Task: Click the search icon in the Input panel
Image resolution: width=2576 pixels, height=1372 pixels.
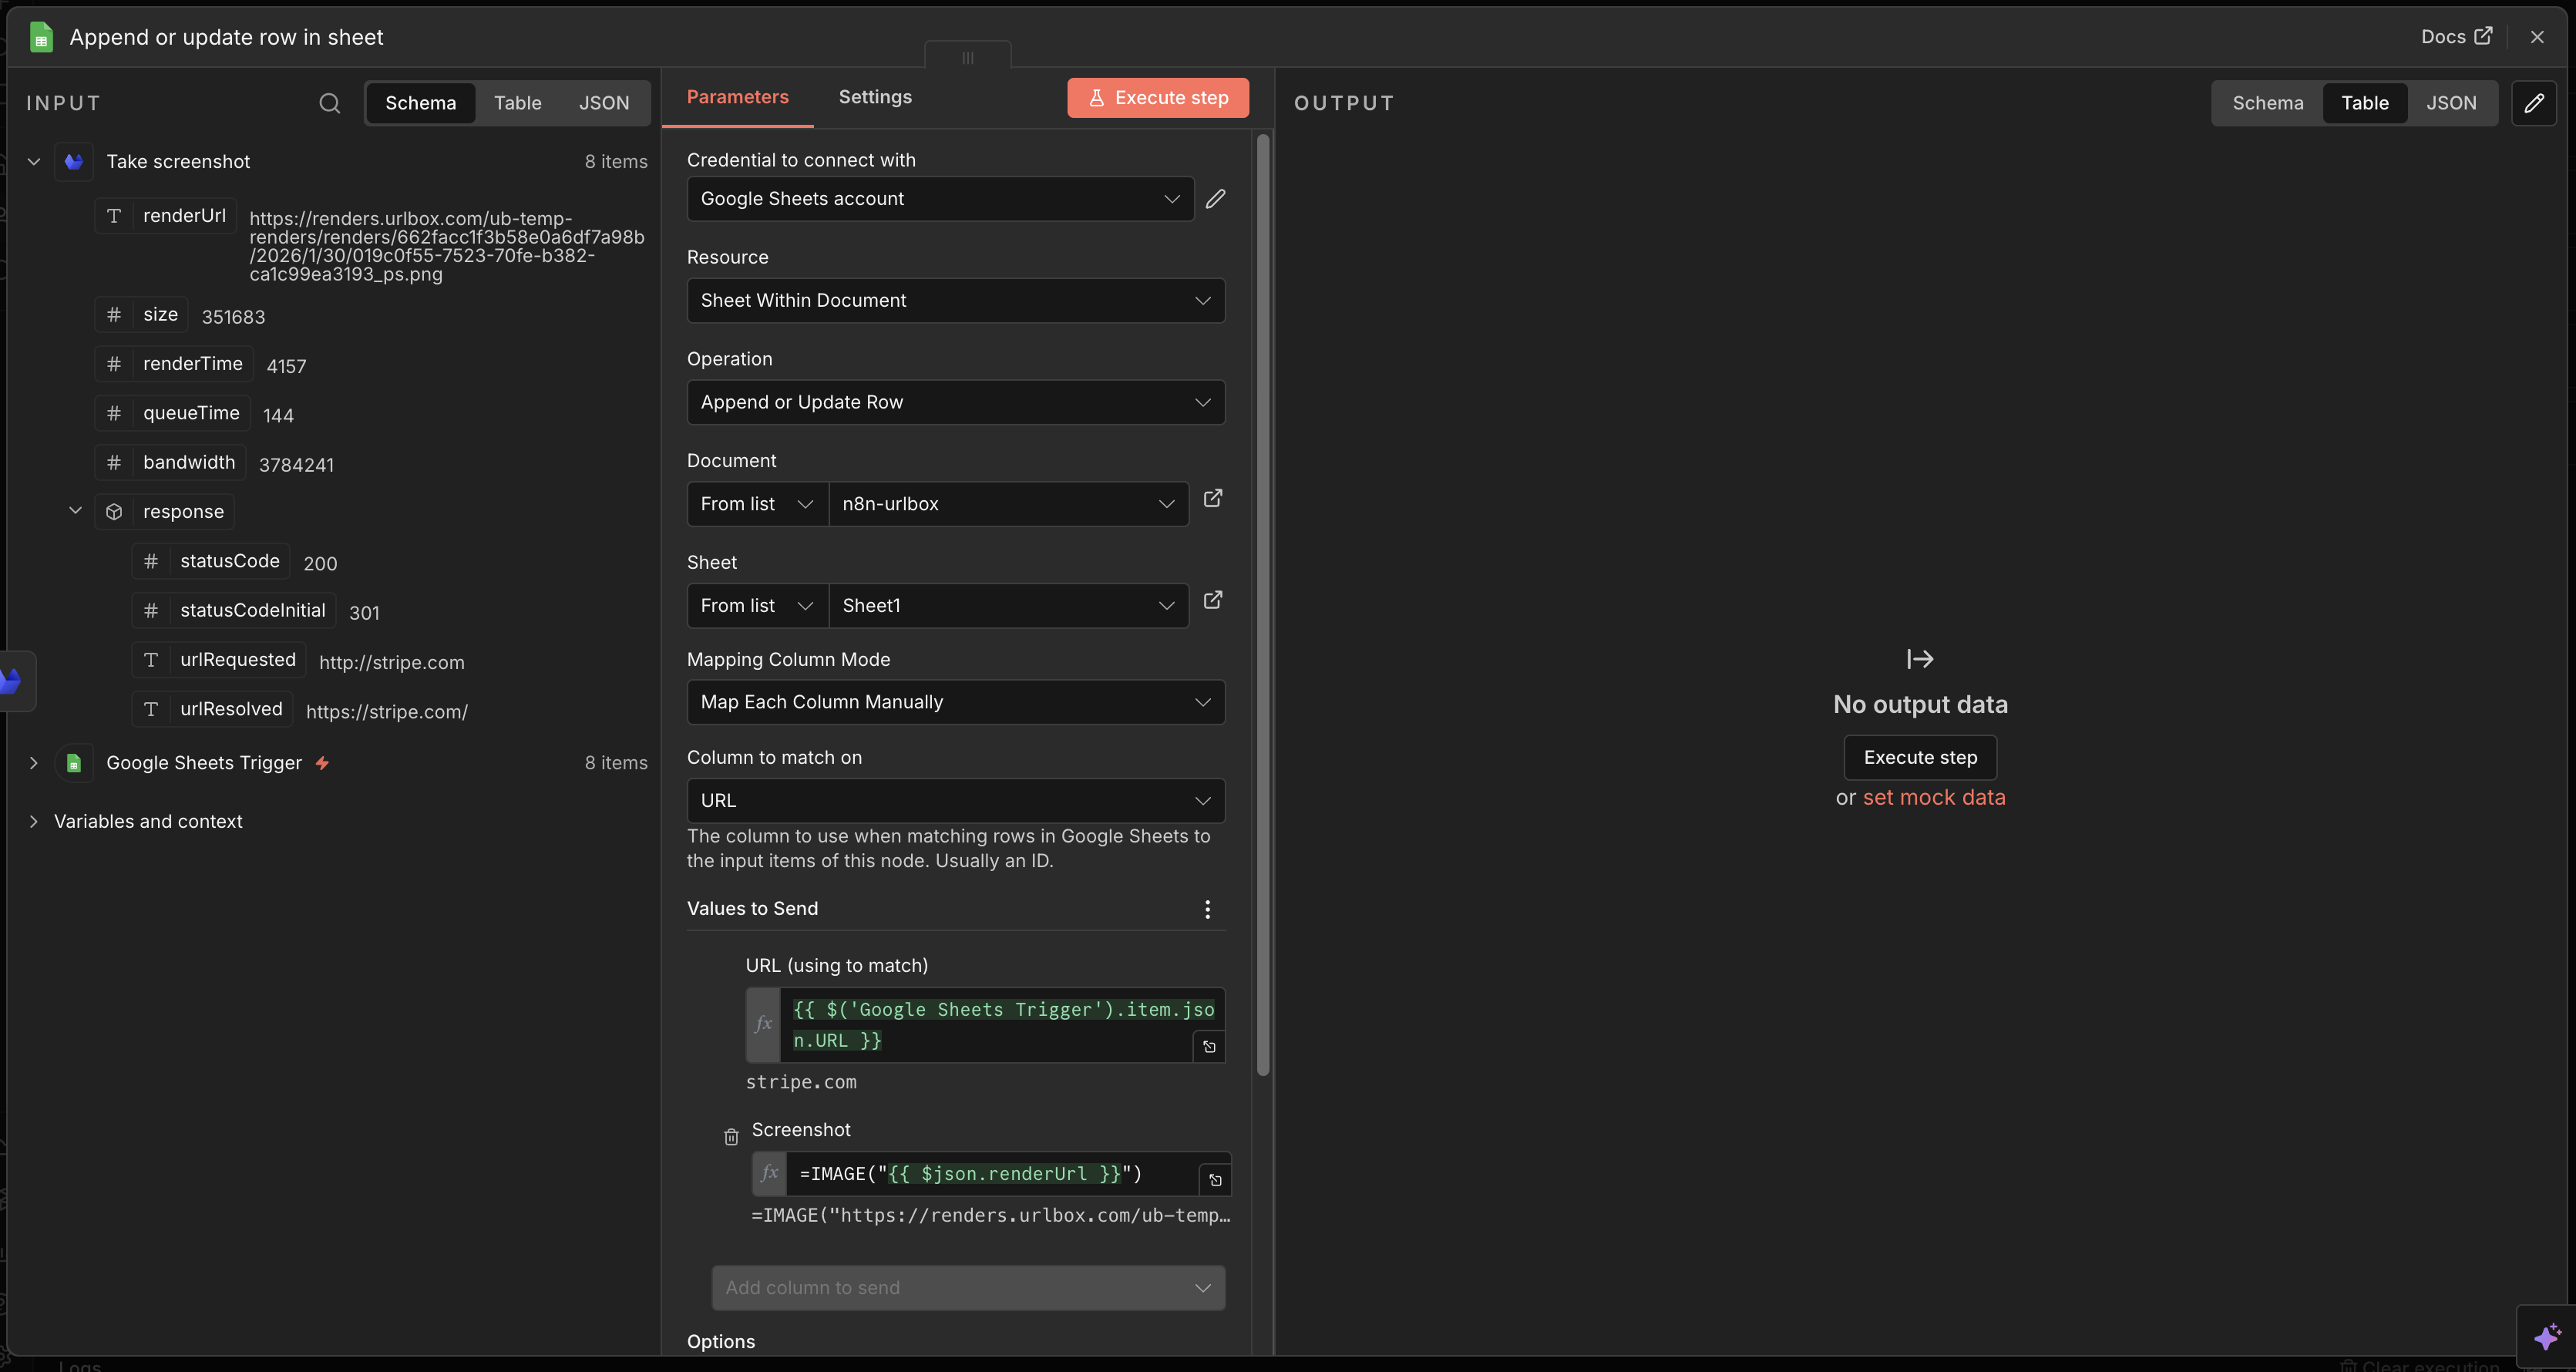Action: [330, 103]
